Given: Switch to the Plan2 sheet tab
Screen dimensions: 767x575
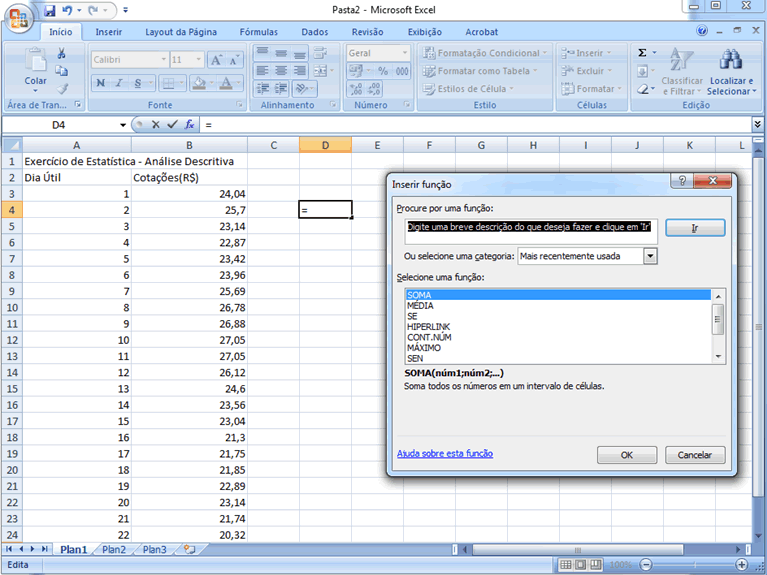Looking at the screenshot, I should (114, 549).
